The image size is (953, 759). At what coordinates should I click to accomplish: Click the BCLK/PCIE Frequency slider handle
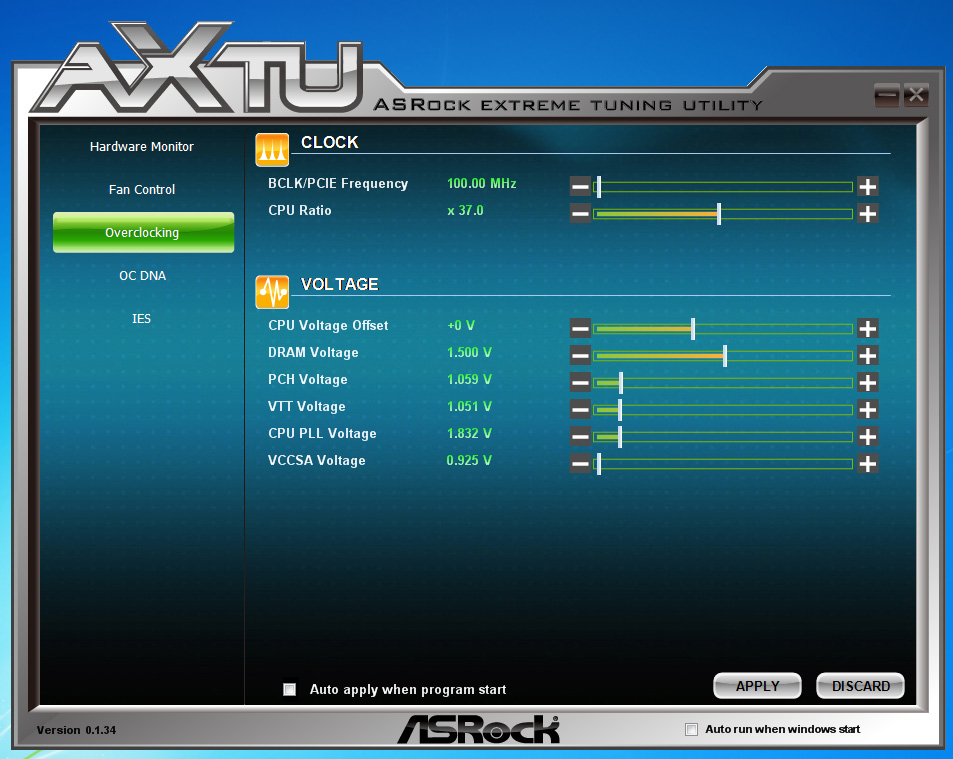pos(599,187)
